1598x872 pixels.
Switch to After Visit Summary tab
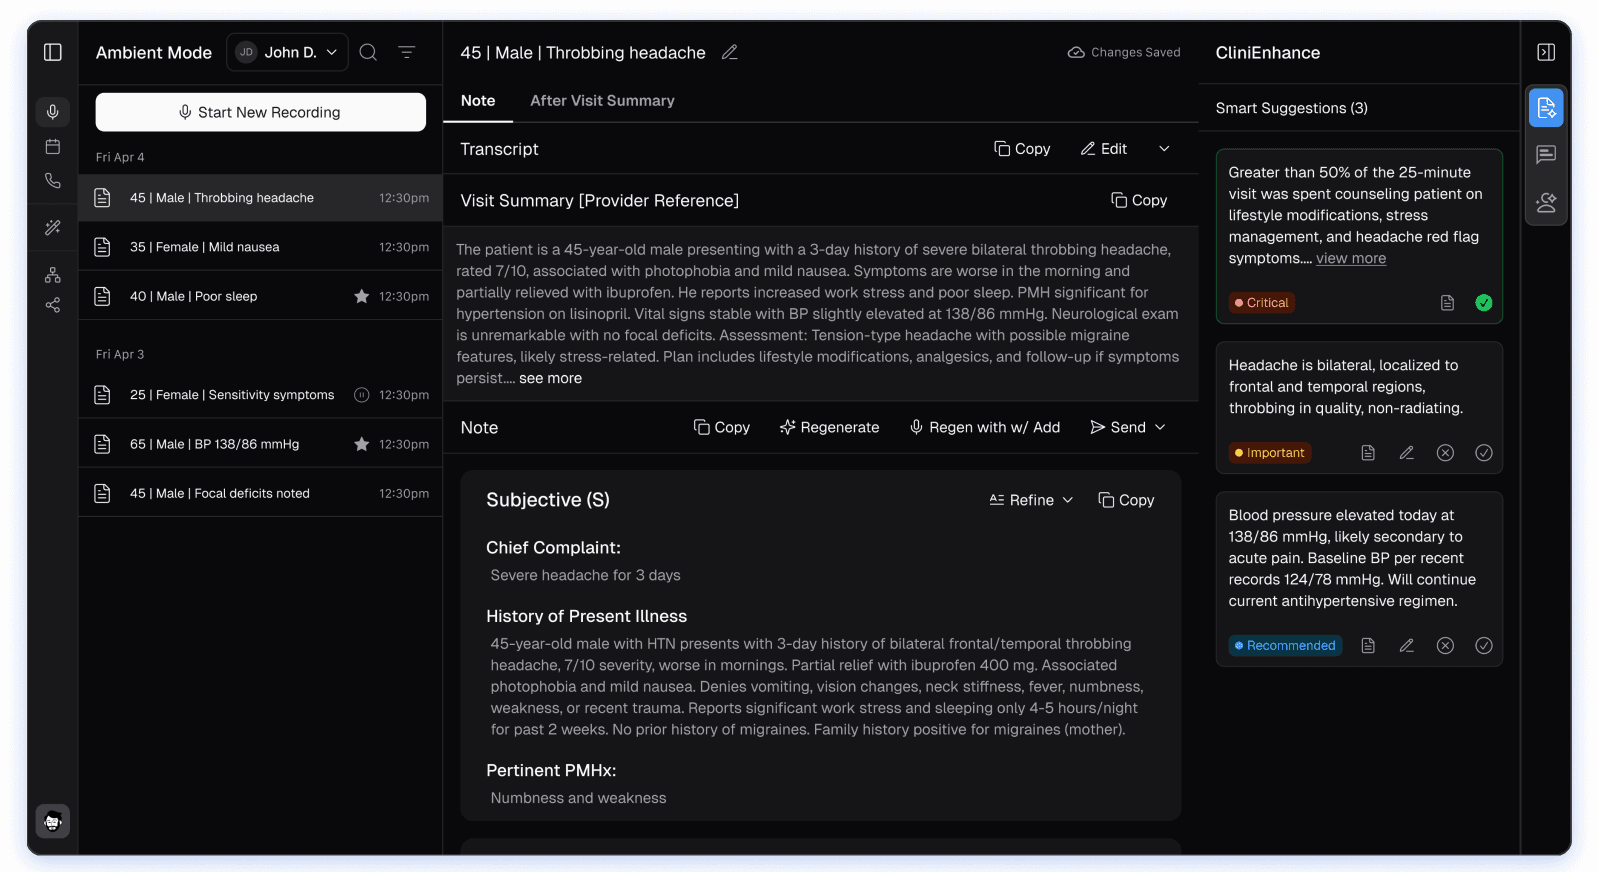602,101
